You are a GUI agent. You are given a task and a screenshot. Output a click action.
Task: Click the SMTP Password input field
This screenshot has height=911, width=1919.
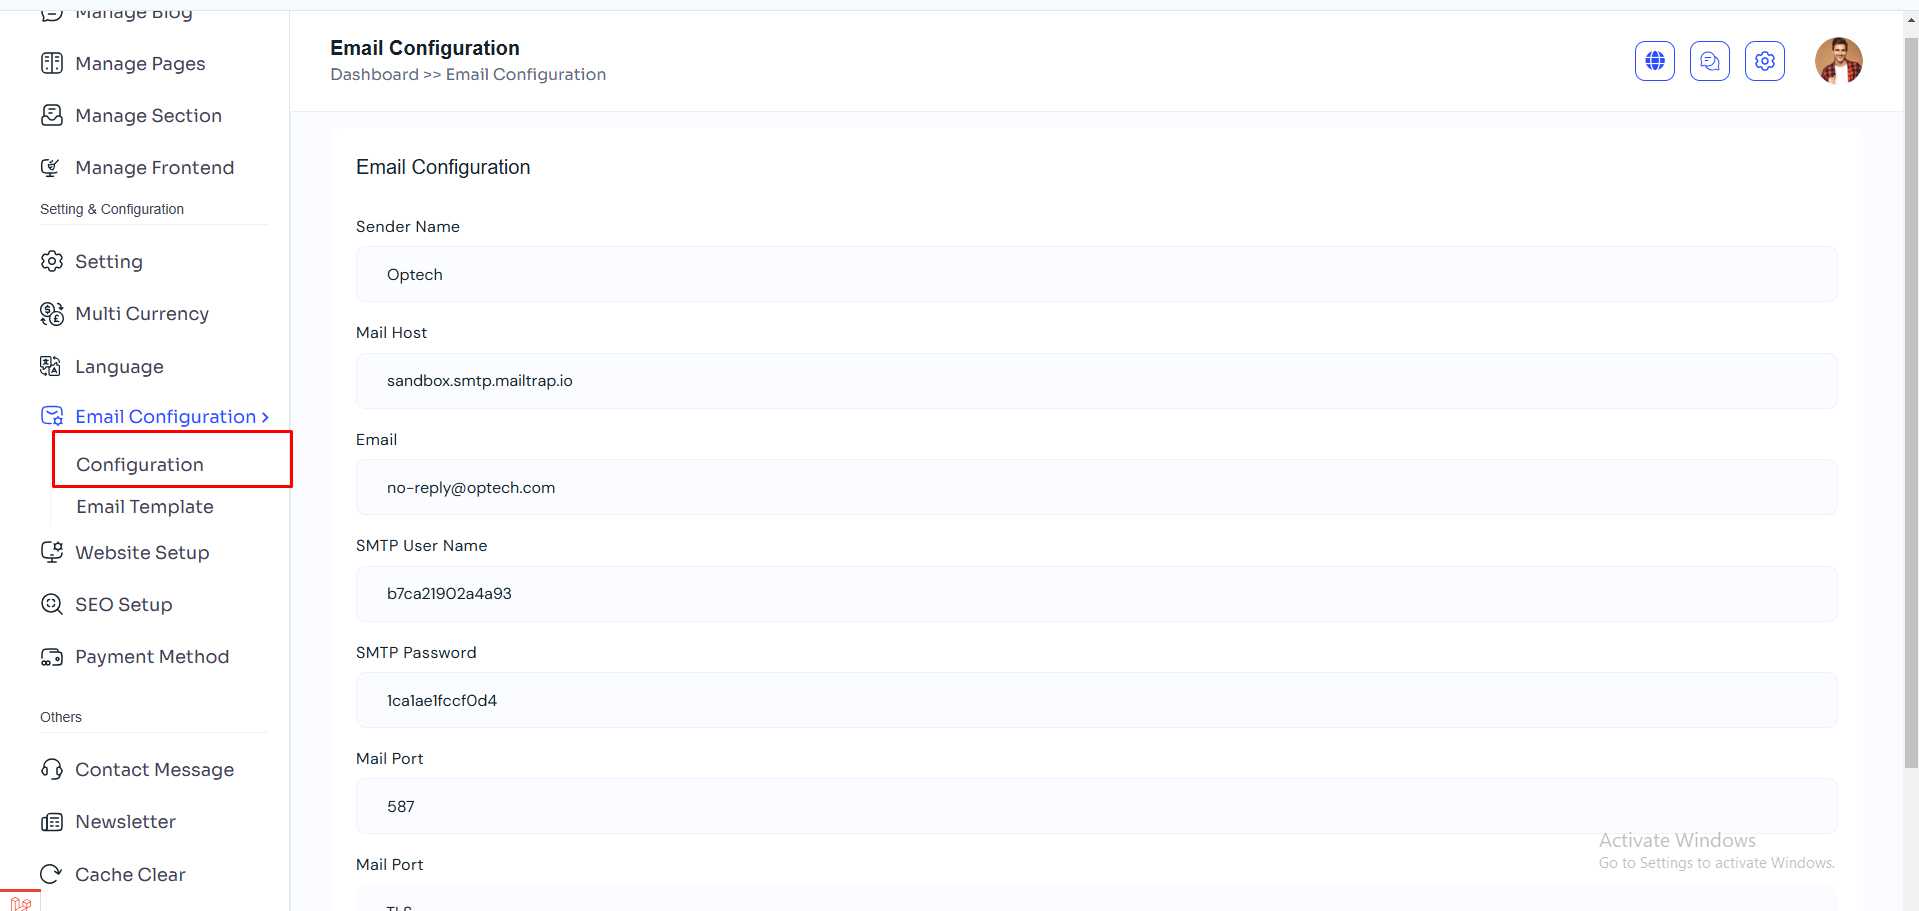tap(1096, 700)
